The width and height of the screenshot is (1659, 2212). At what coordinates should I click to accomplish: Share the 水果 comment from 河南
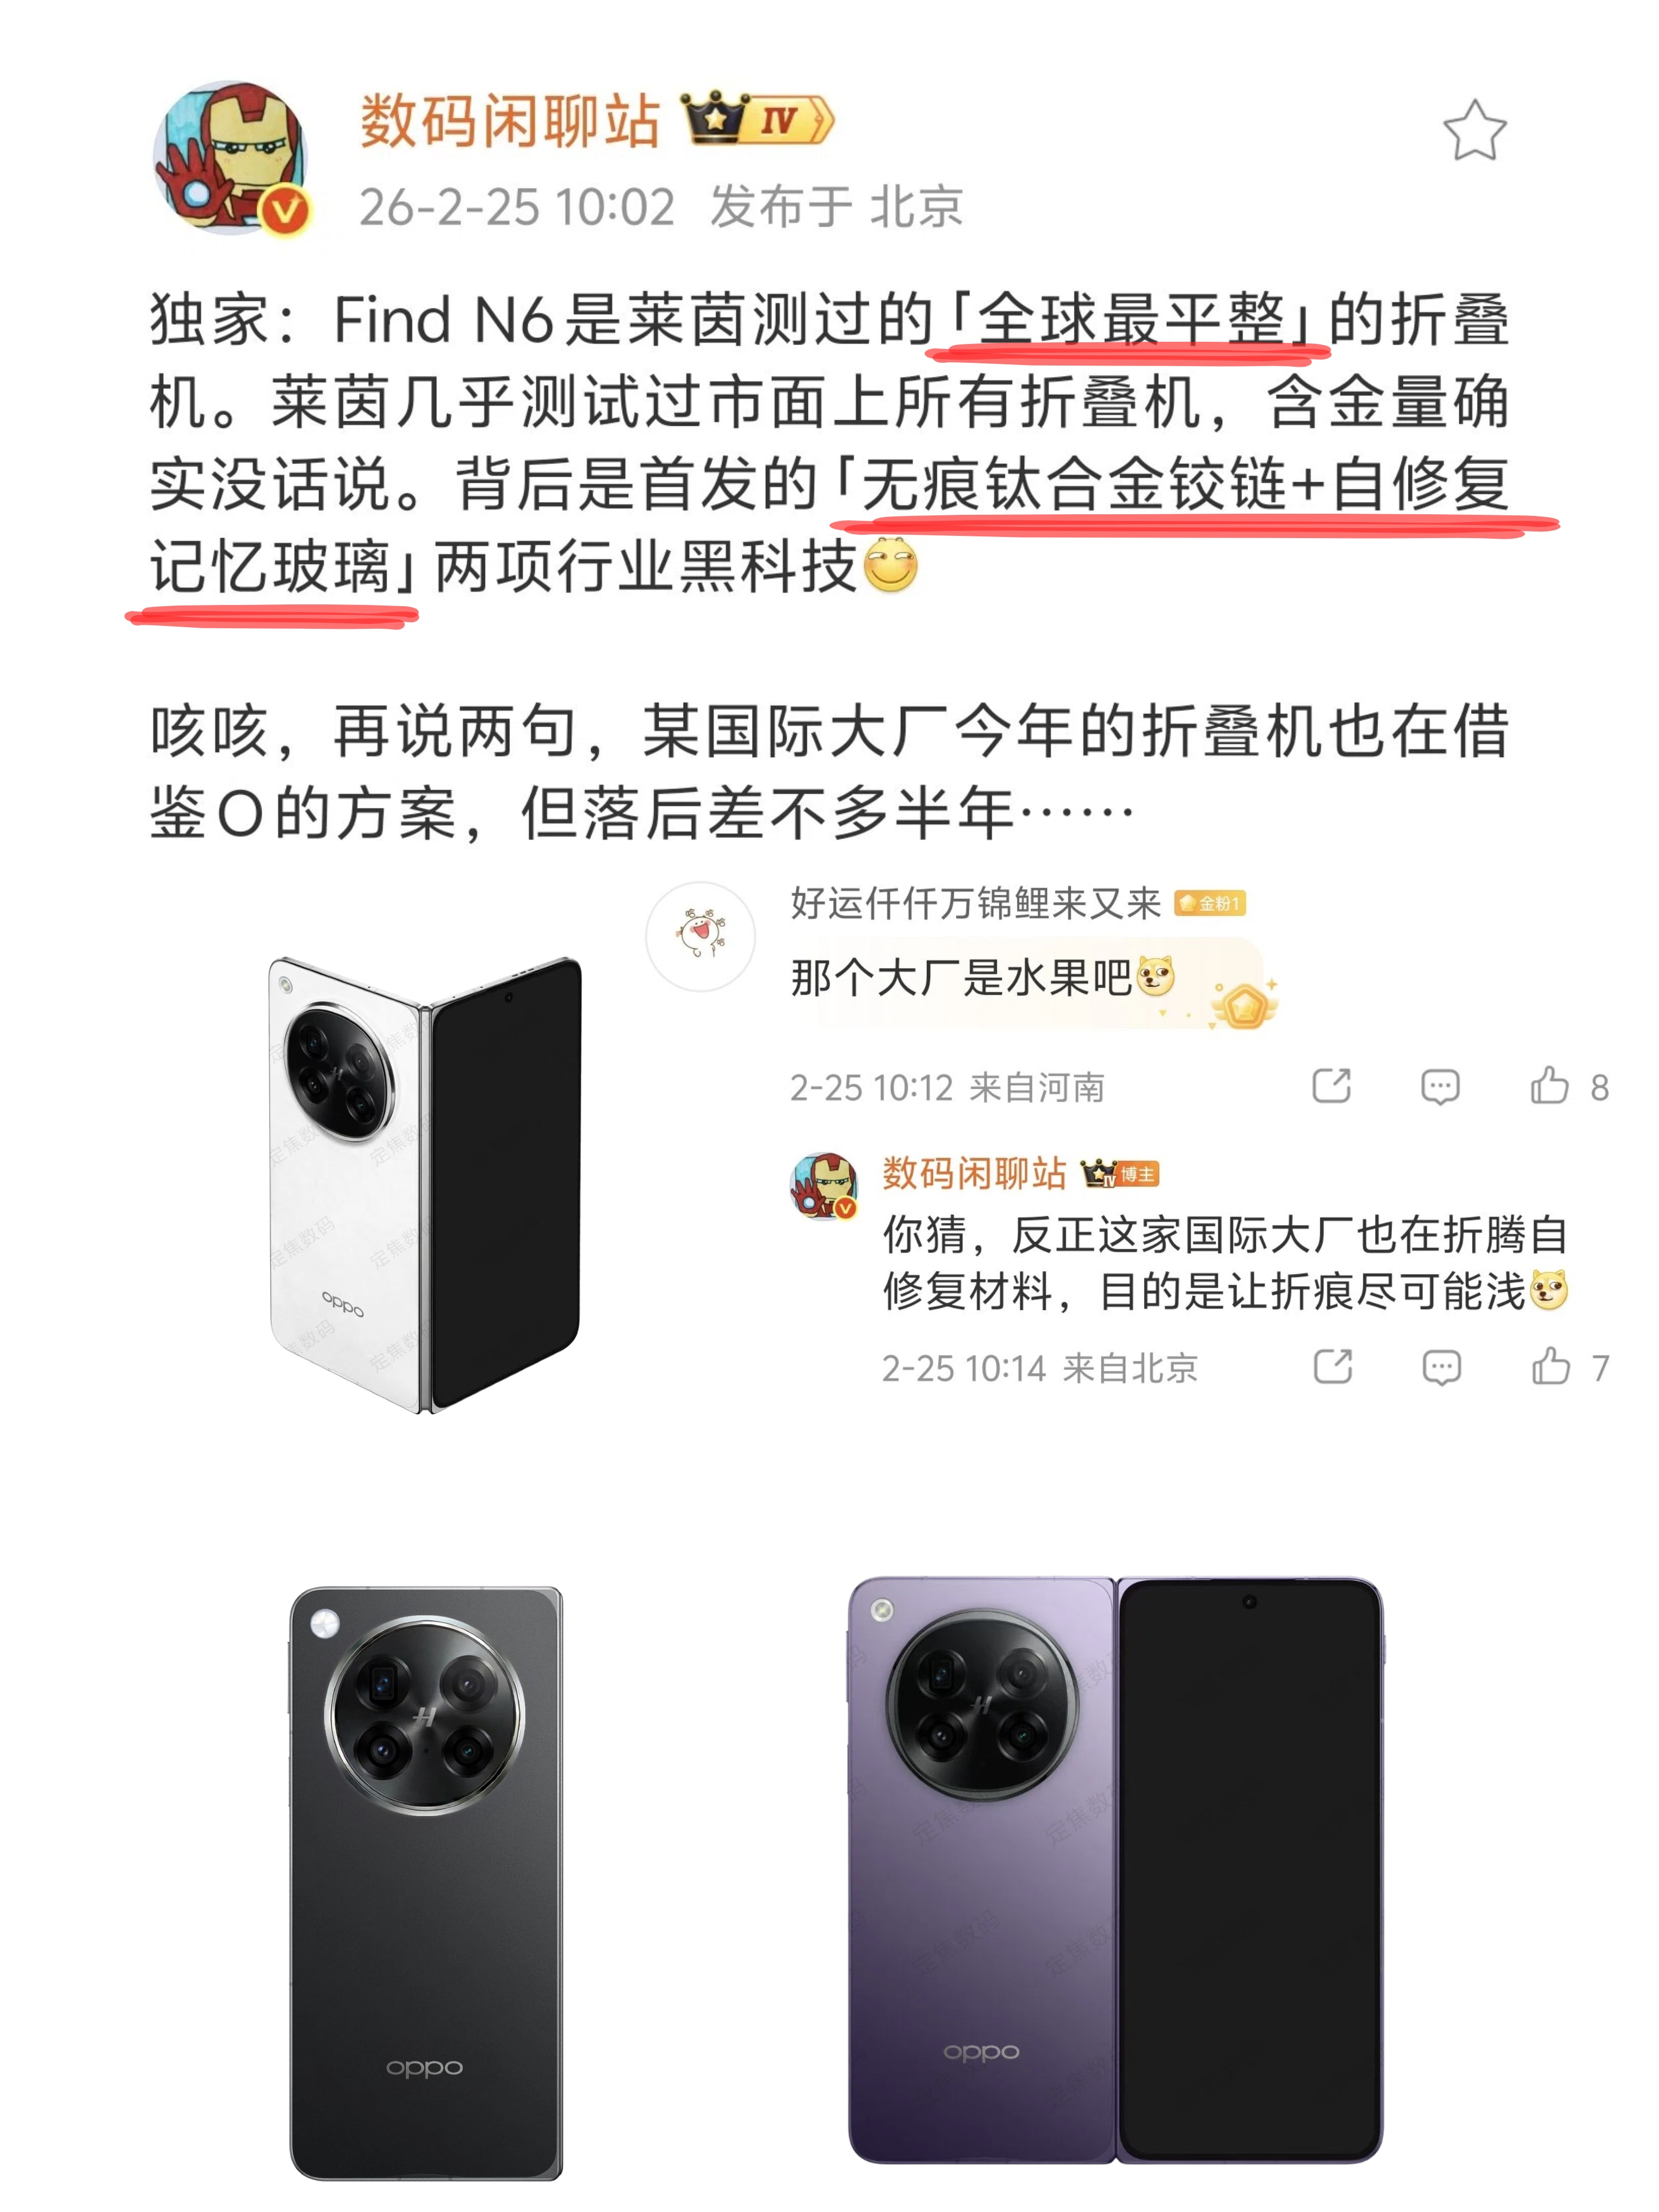pos(1331,1086)
